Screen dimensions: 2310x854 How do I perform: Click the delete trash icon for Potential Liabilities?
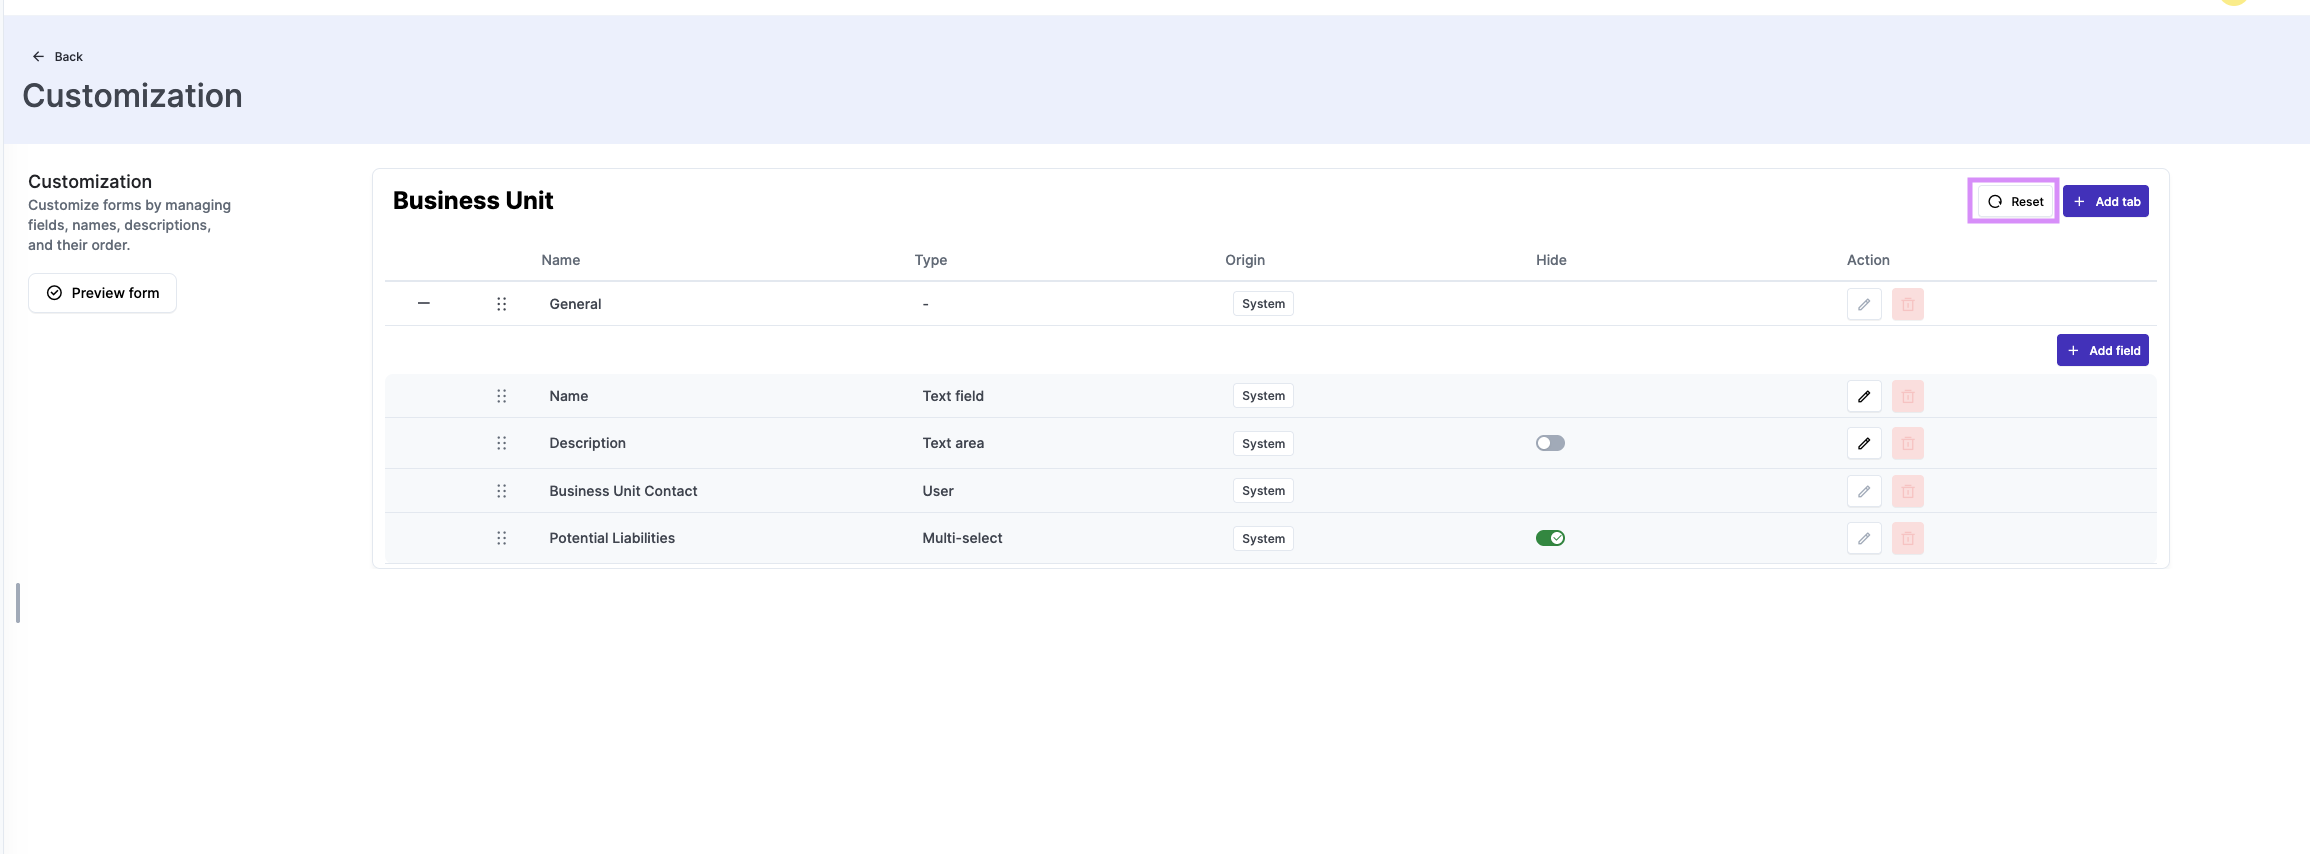click(1907, 538)
